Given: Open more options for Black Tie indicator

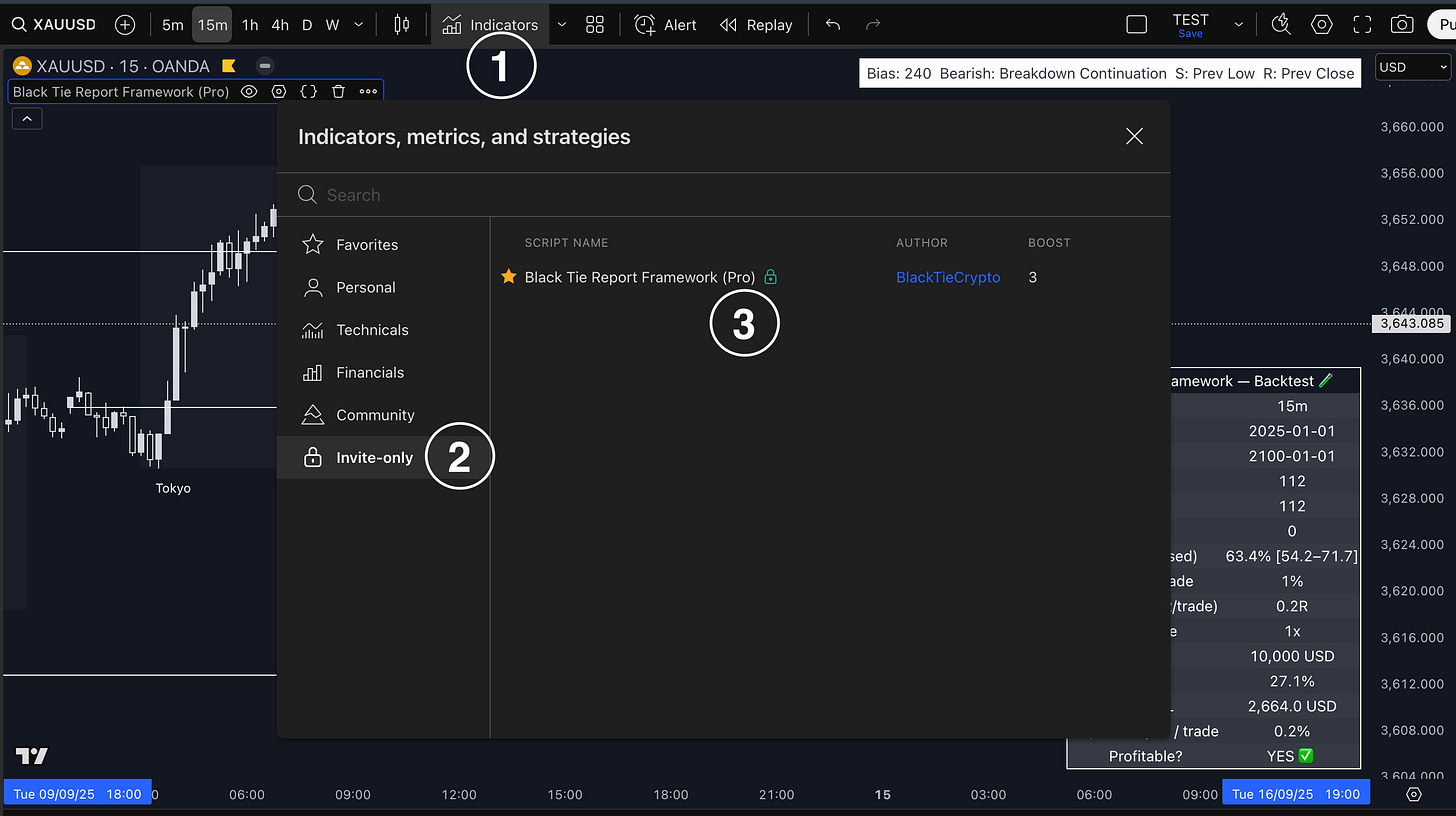Looking at the screenshot, I should (x=368, y=92).
